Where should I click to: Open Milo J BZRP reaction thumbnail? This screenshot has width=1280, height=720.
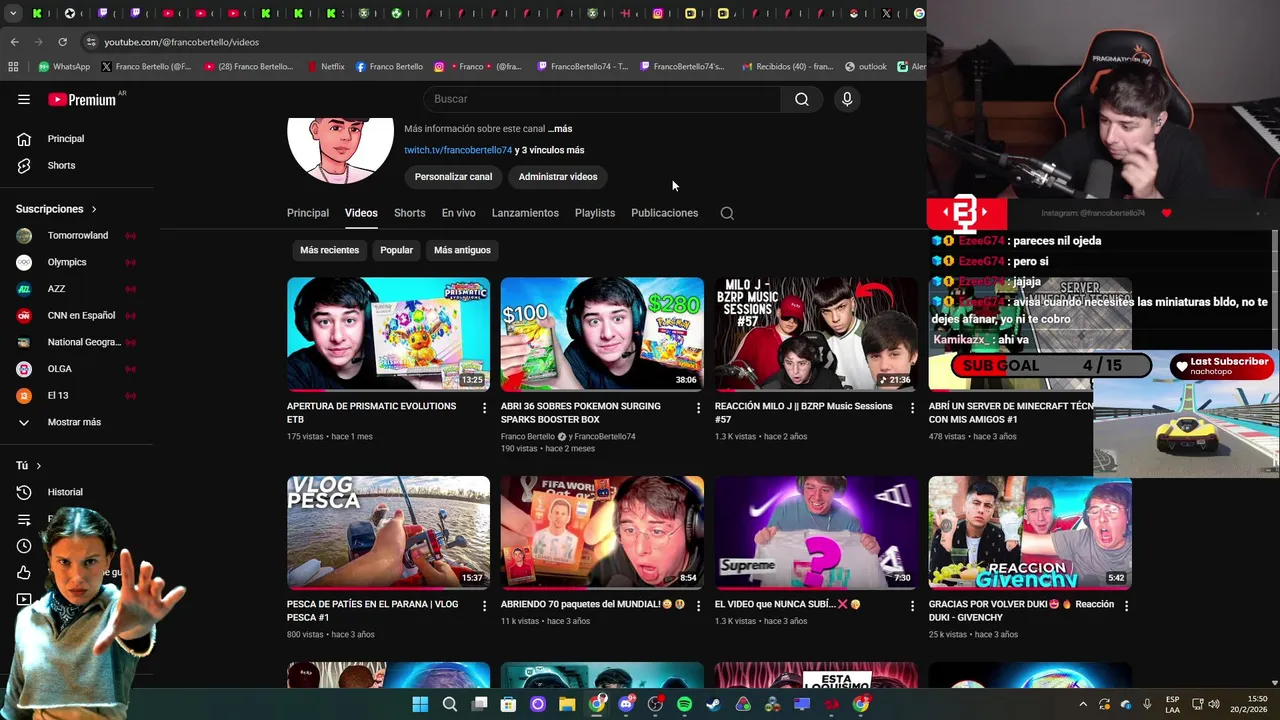click(x=816, y=334)
